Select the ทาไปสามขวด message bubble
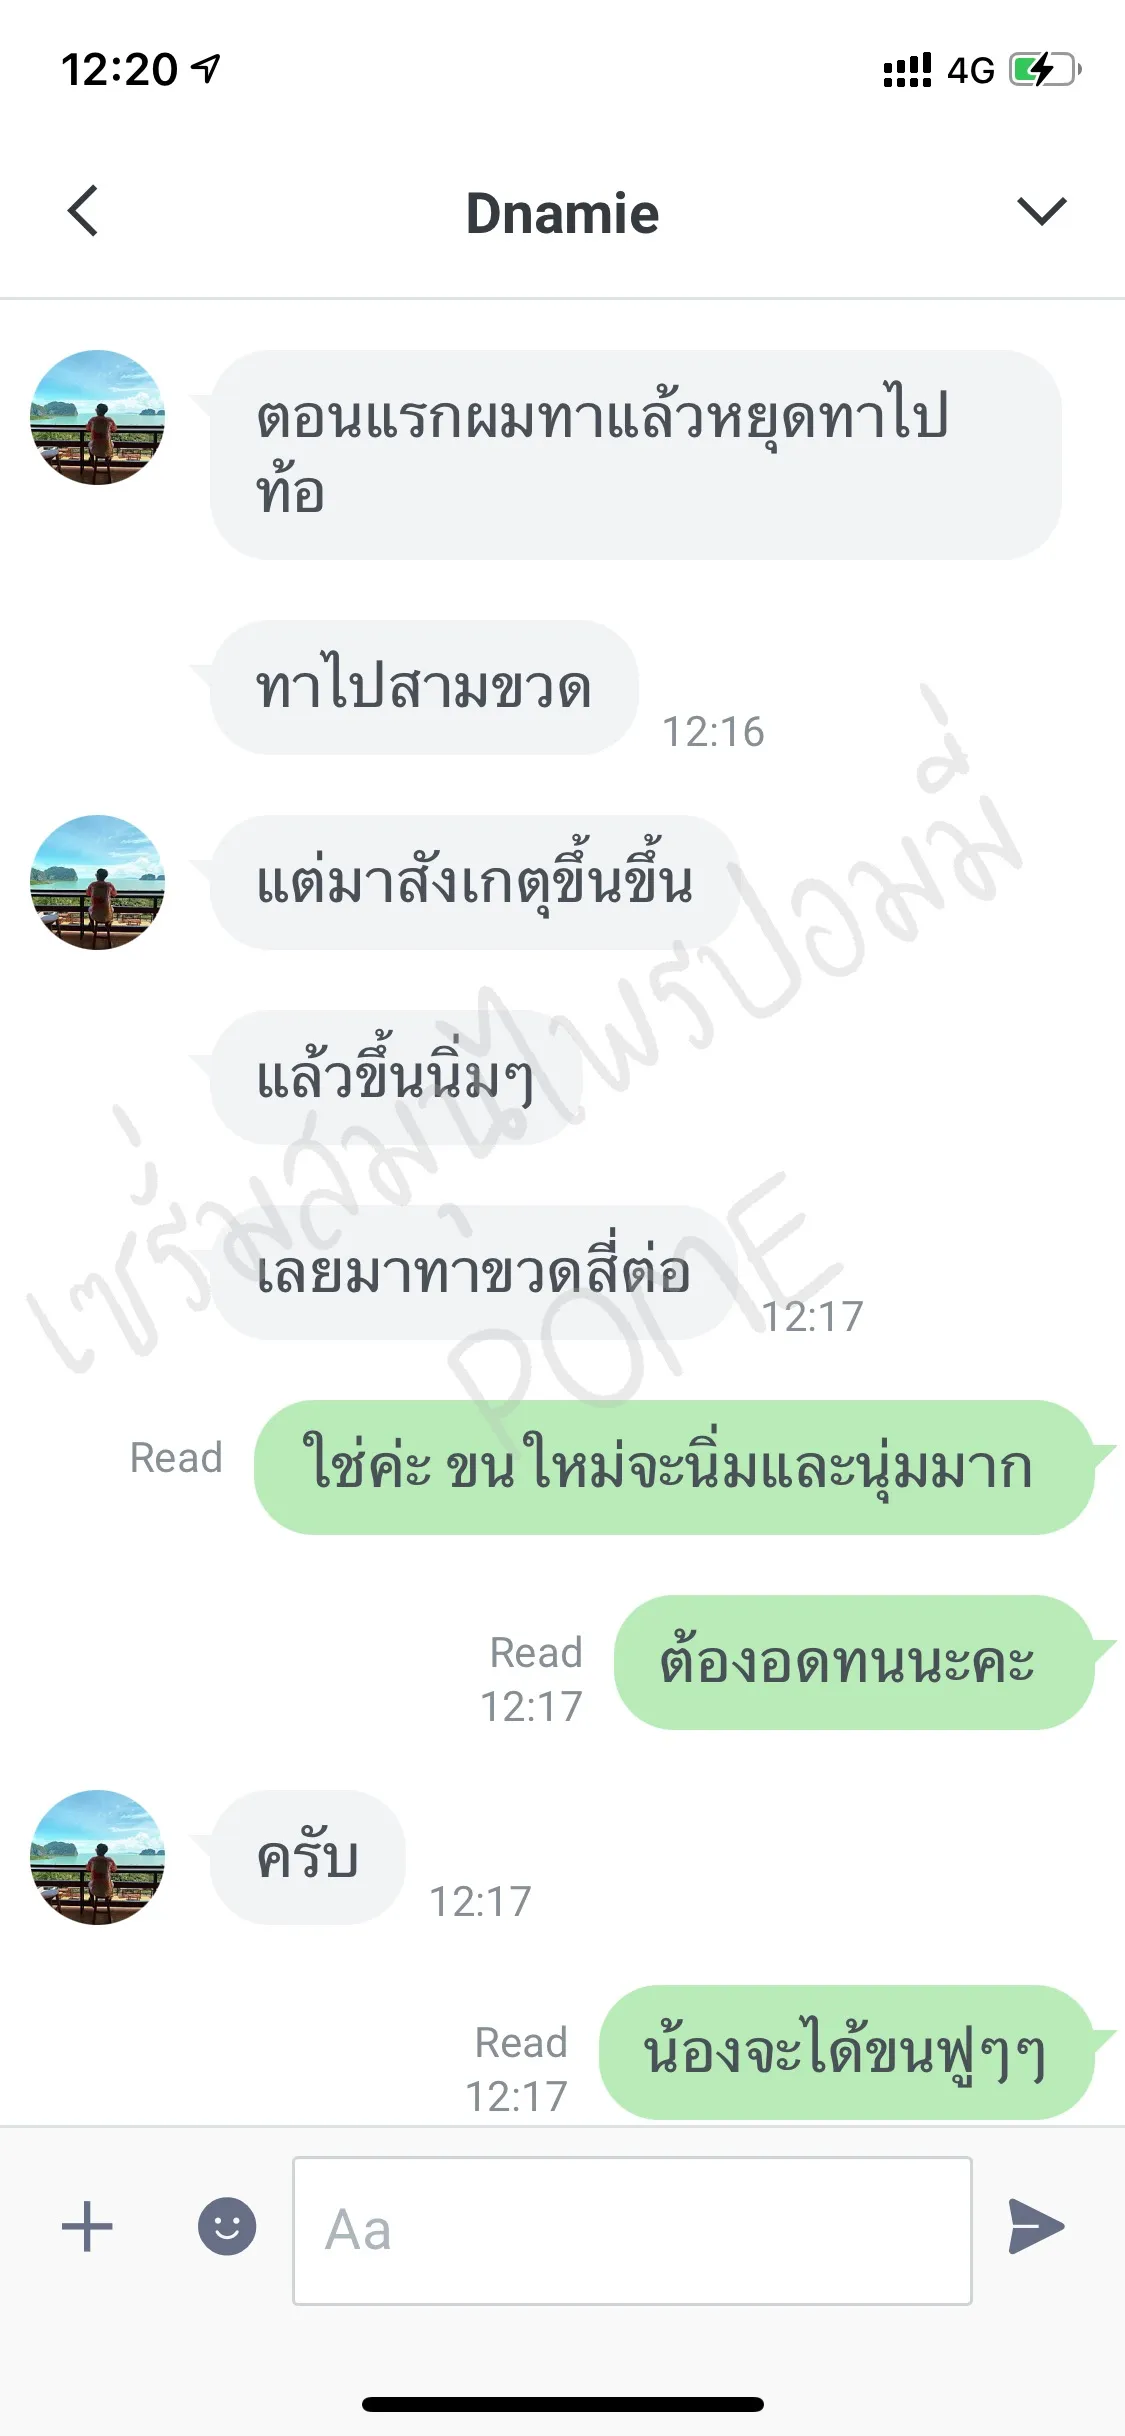Screen dimensions: 1125x2436 [424, 687]
